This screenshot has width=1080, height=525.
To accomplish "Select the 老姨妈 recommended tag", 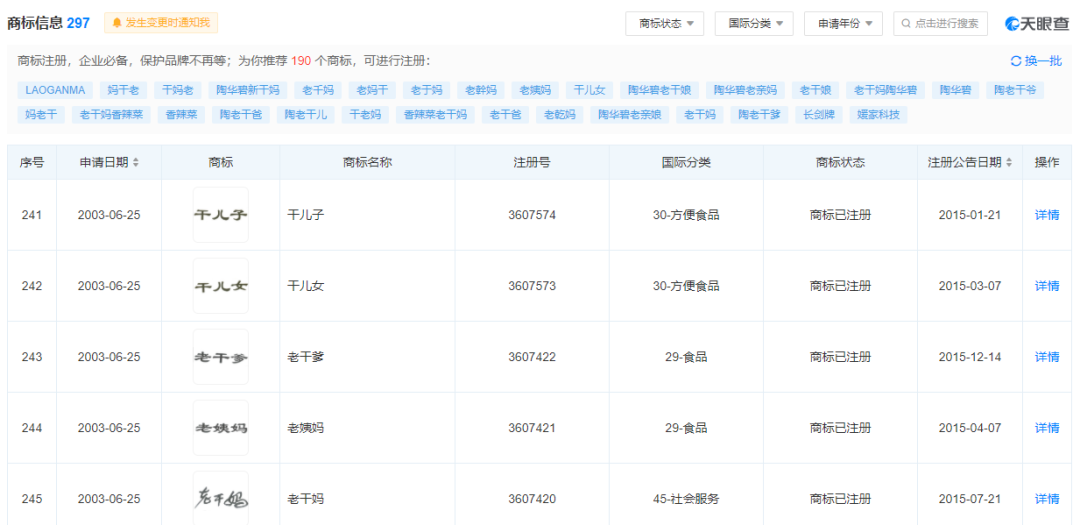I will 535,90.
